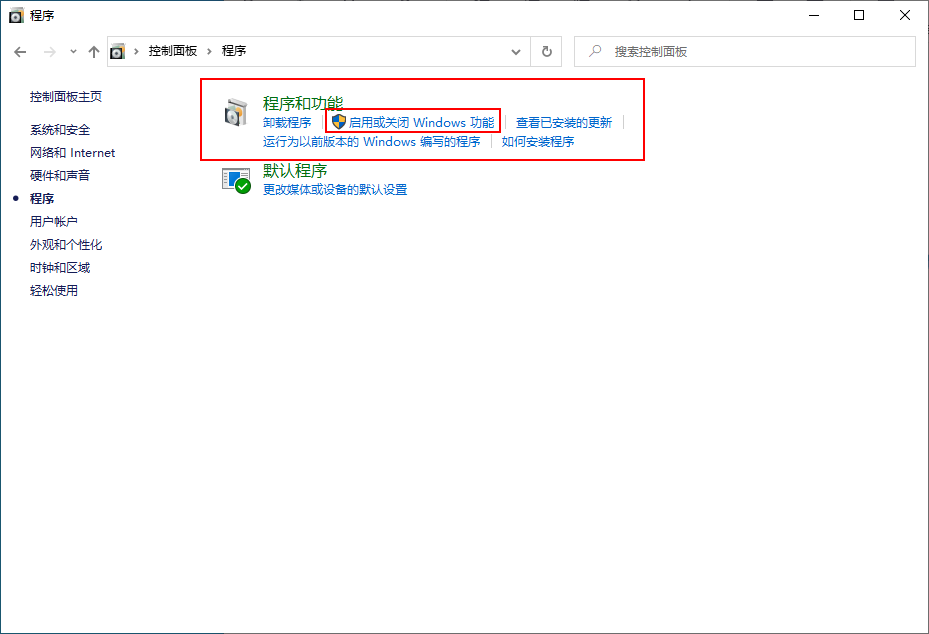Screen dimensions: 929x634
Task: Open the address bar history dropdown
Action: (x=516, y=52)
